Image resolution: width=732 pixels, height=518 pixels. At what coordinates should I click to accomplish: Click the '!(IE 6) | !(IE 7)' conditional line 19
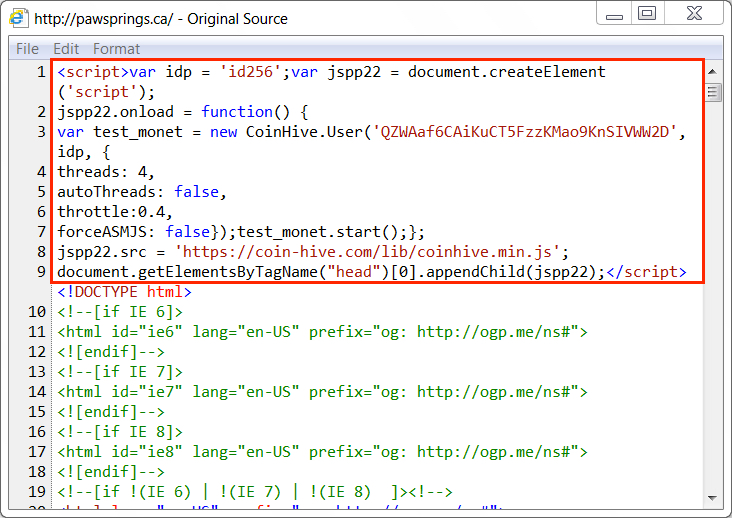tap(255, 492)
